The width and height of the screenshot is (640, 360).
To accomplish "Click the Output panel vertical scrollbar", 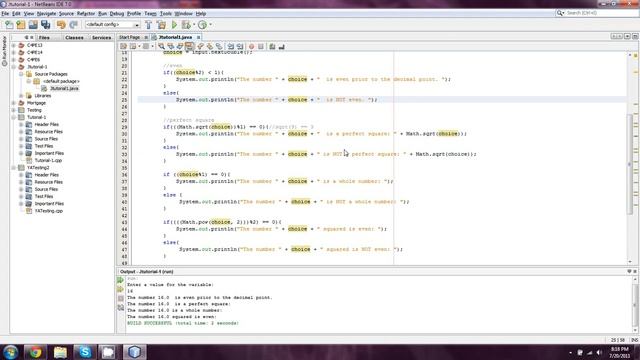I will 635,304.
